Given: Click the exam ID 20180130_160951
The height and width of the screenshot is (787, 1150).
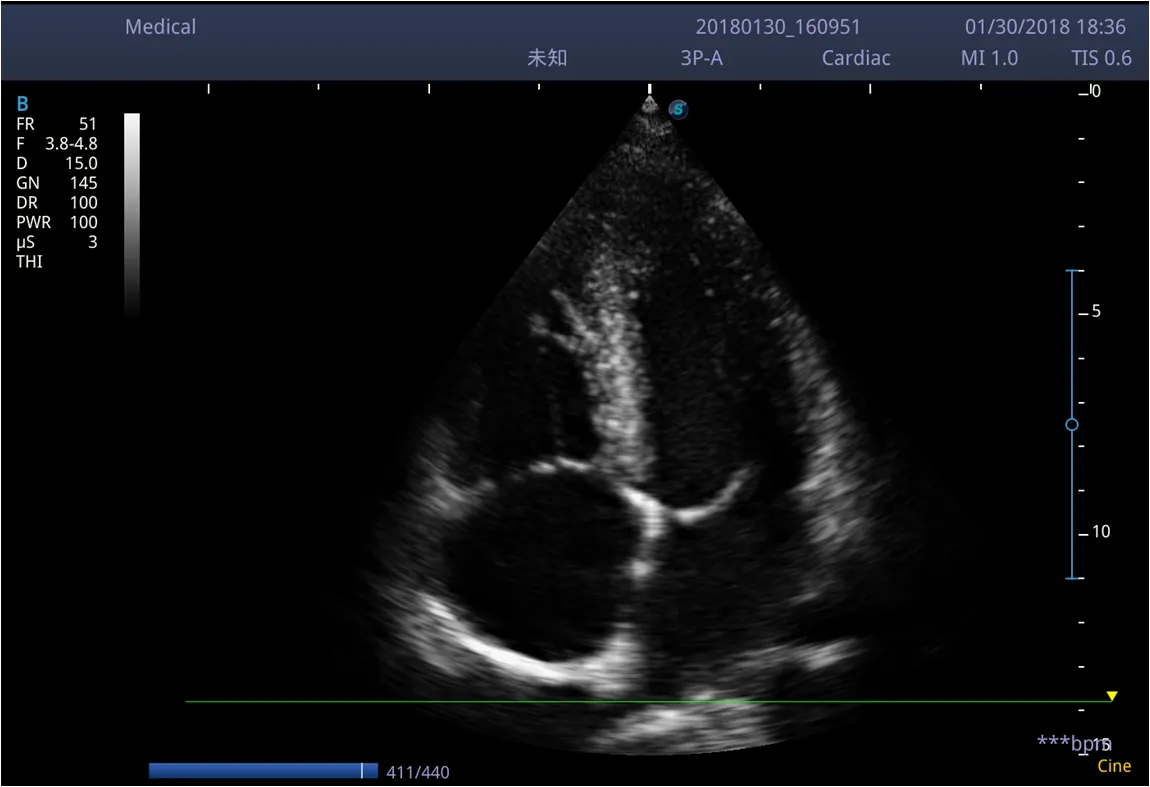Looking at the screenshot, I should (x=778, y=27).
